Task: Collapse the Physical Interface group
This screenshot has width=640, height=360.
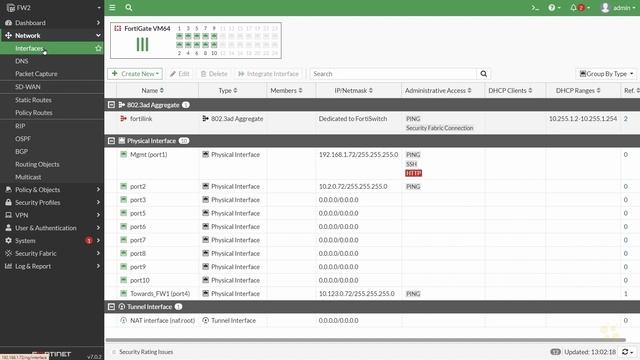Action: point(111,141)
